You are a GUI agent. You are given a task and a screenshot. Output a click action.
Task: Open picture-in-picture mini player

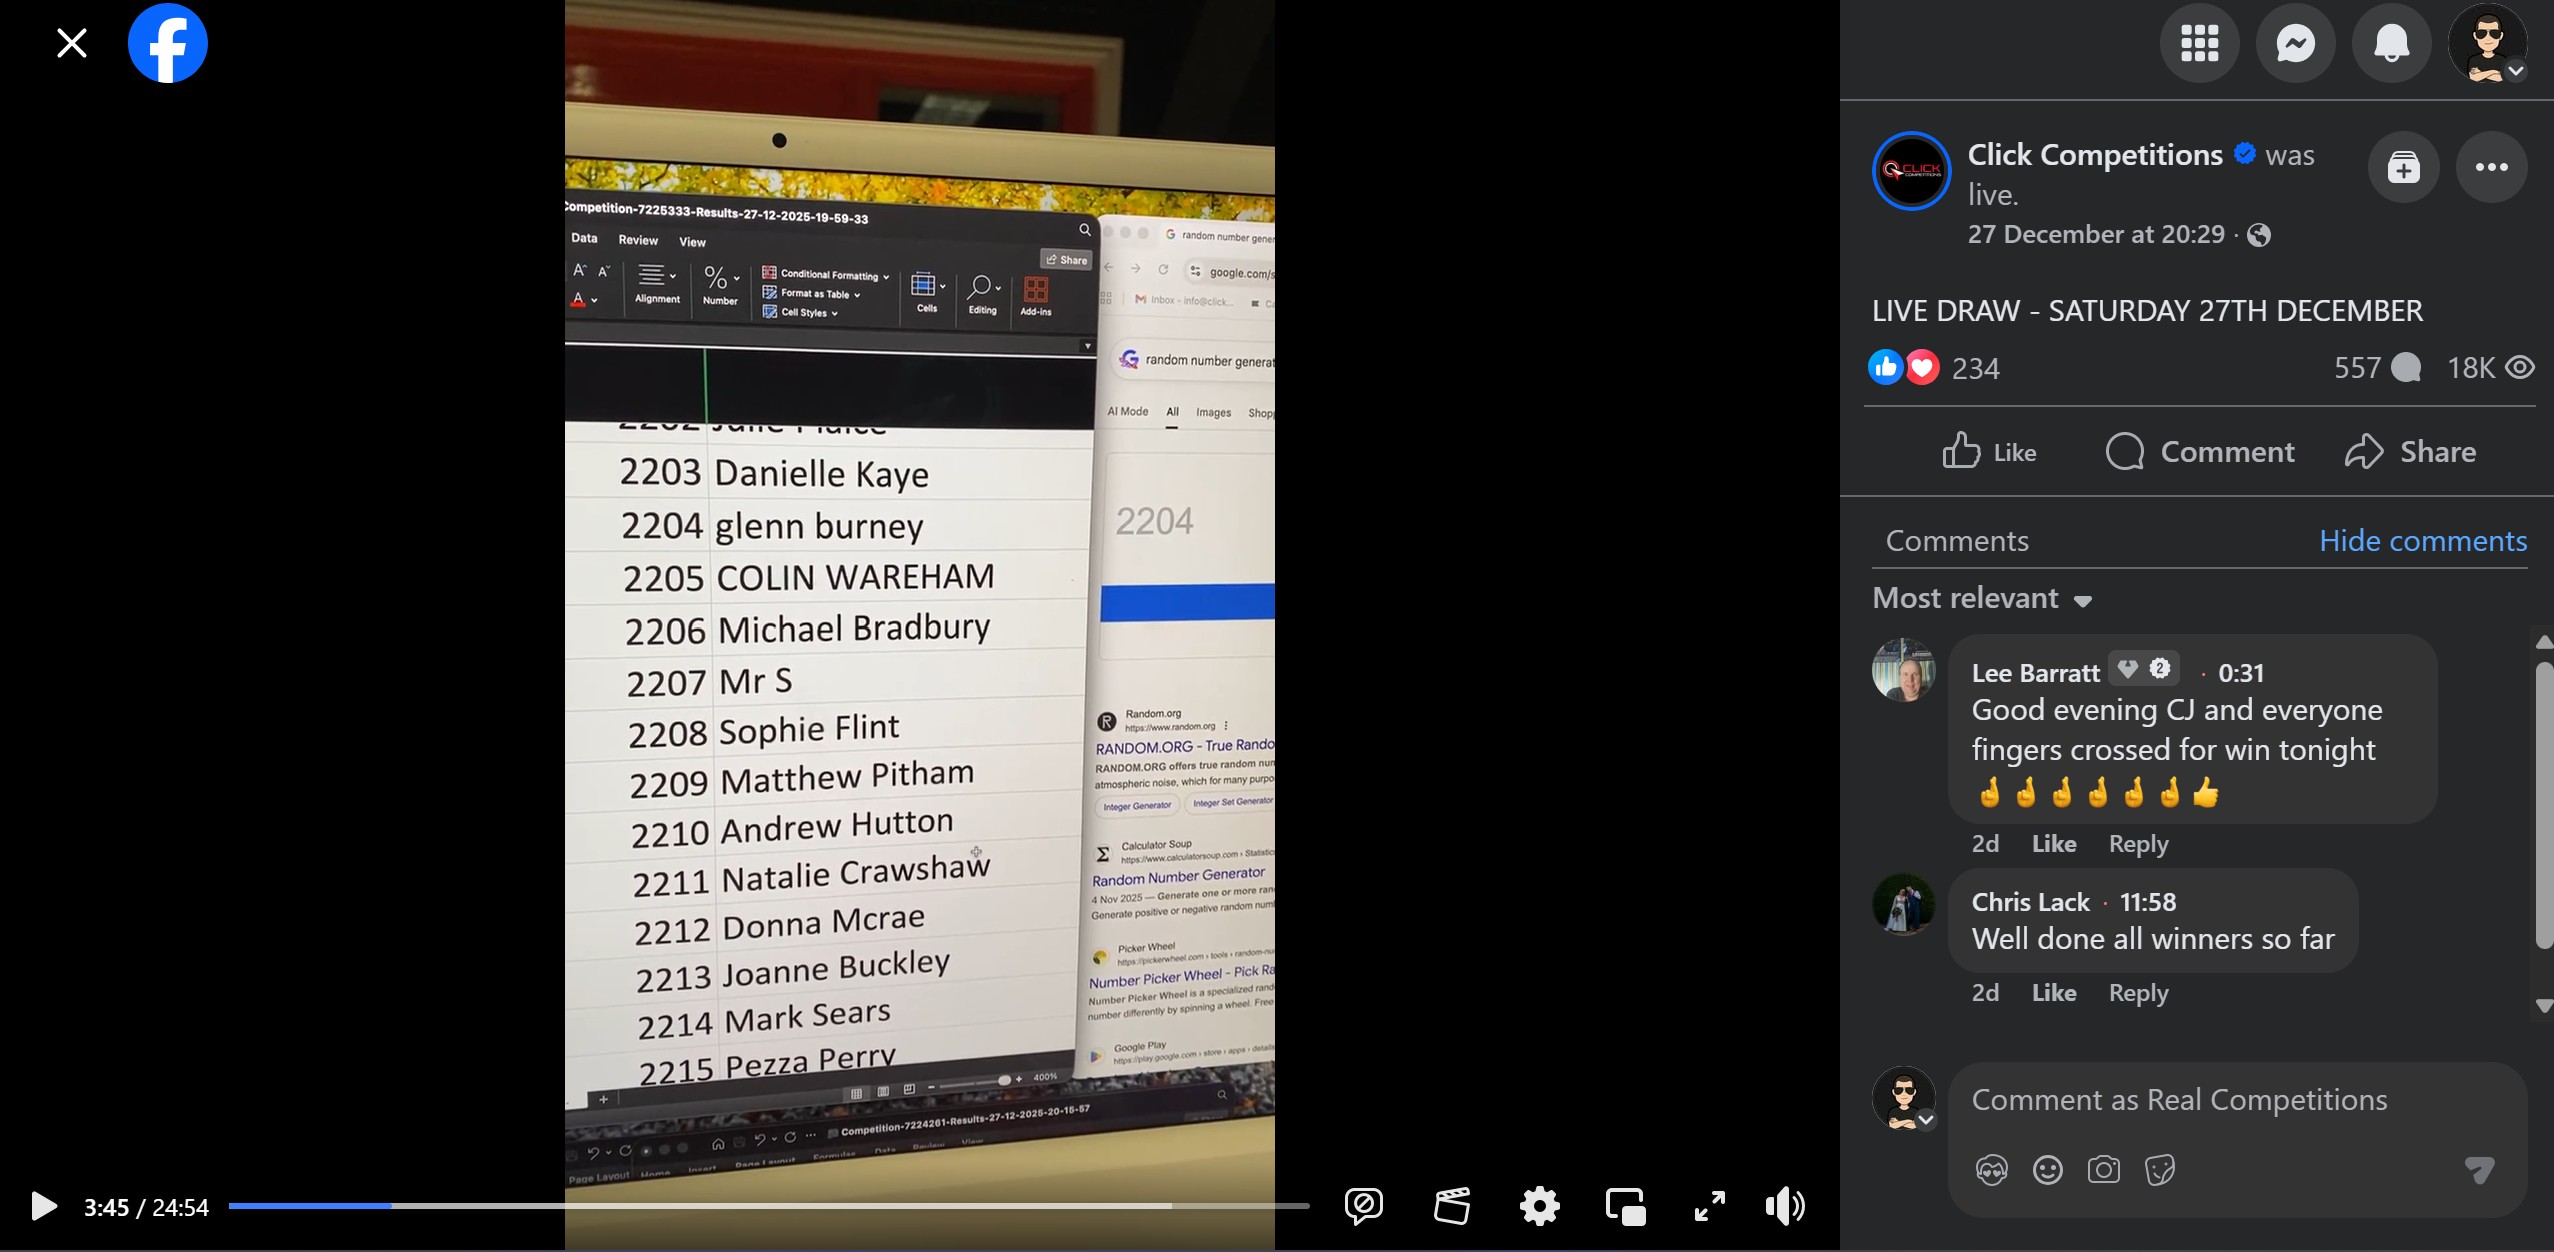1625,1206
